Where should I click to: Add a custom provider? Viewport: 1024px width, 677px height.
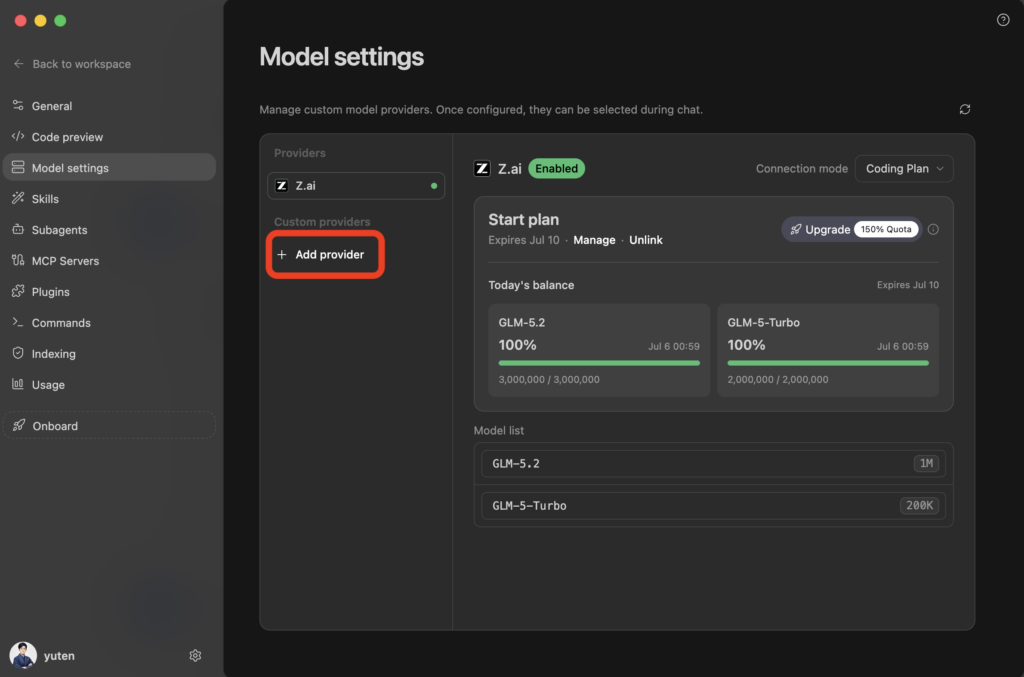coord(325,255)
